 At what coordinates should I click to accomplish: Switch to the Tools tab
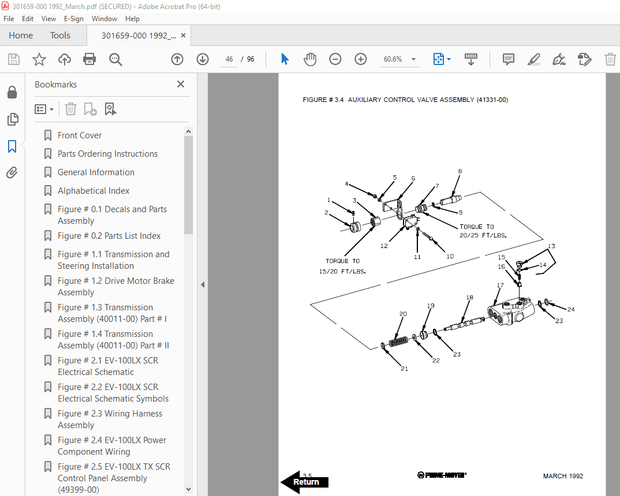click(60, 35)
